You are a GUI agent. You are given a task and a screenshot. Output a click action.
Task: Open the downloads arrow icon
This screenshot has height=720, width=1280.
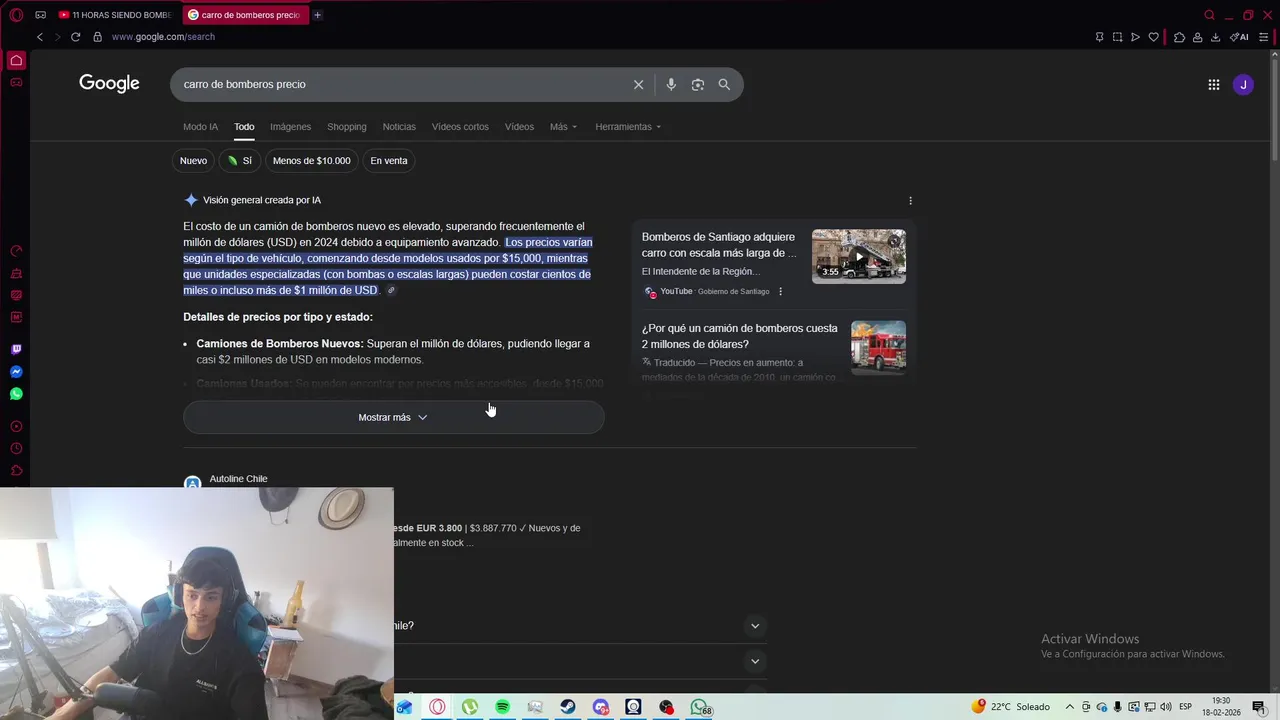[x=1215, y=37]
